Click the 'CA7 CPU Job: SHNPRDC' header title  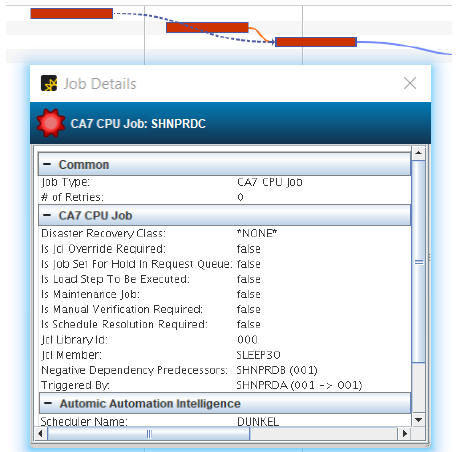pos(138,124)
